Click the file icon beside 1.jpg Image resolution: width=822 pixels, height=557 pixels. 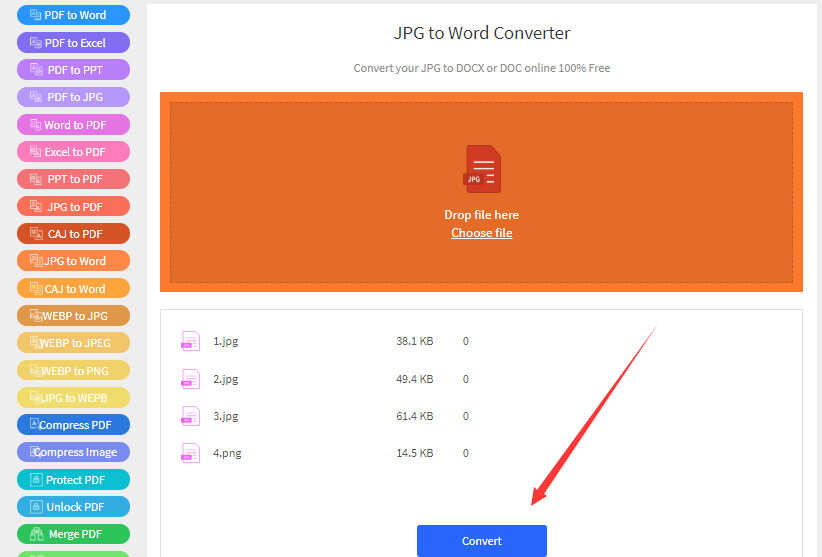[x=190, y=341]
